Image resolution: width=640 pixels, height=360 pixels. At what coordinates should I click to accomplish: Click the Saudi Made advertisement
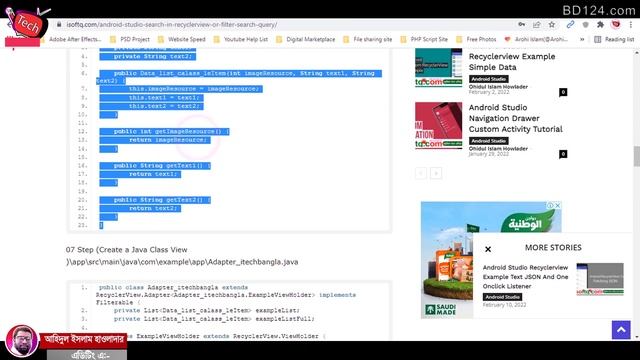[447, 260]
